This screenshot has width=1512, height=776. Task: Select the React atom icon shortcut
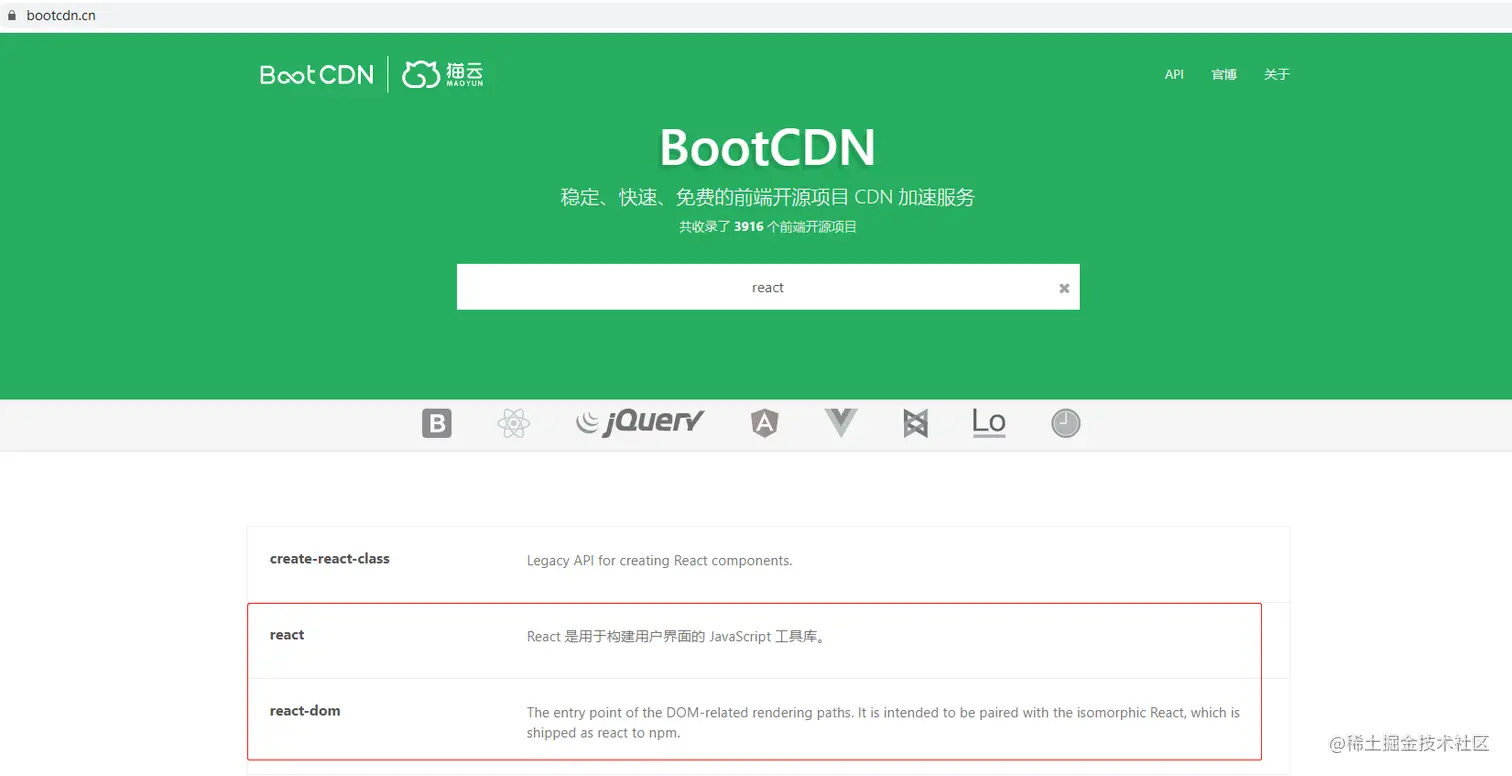click(x=513, y=424)
